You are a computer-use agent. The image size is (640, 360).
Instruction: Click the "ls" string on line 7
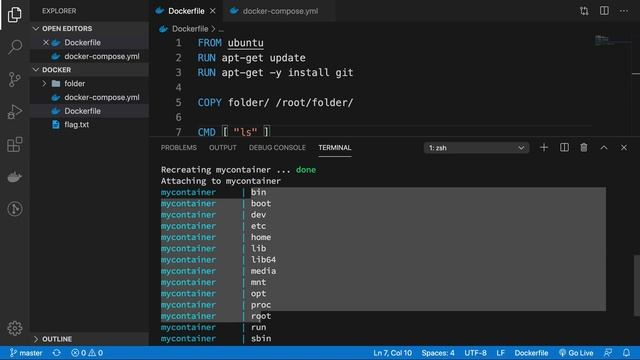pyautogui.click(x=245, y=132)
